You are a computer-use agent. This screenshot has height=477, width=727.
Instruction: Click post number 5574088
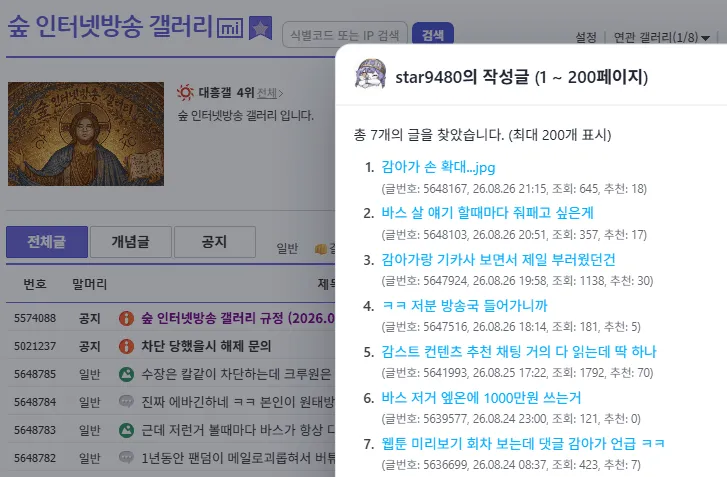click(x=35, y=318)
